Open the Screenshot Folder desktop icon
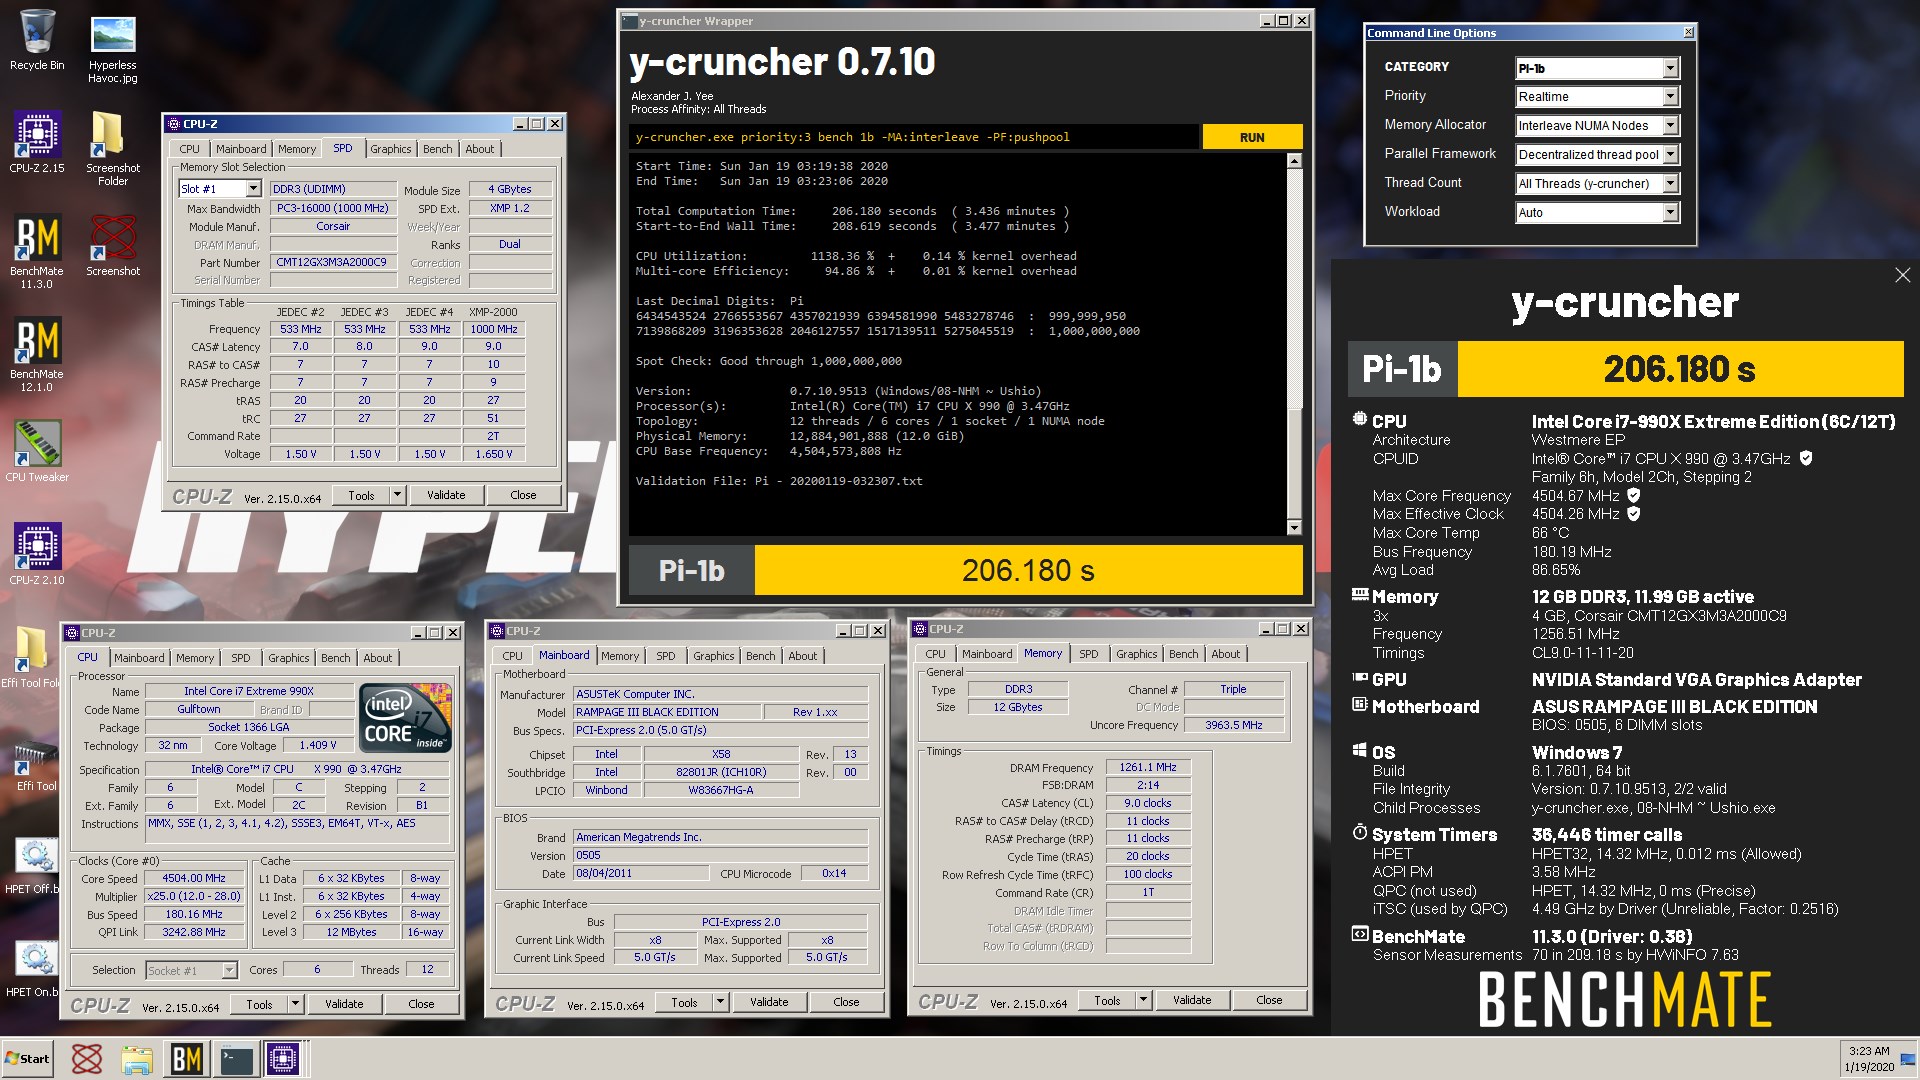Viewport: 1920px width, 1080px height. (x=113, y=147)
